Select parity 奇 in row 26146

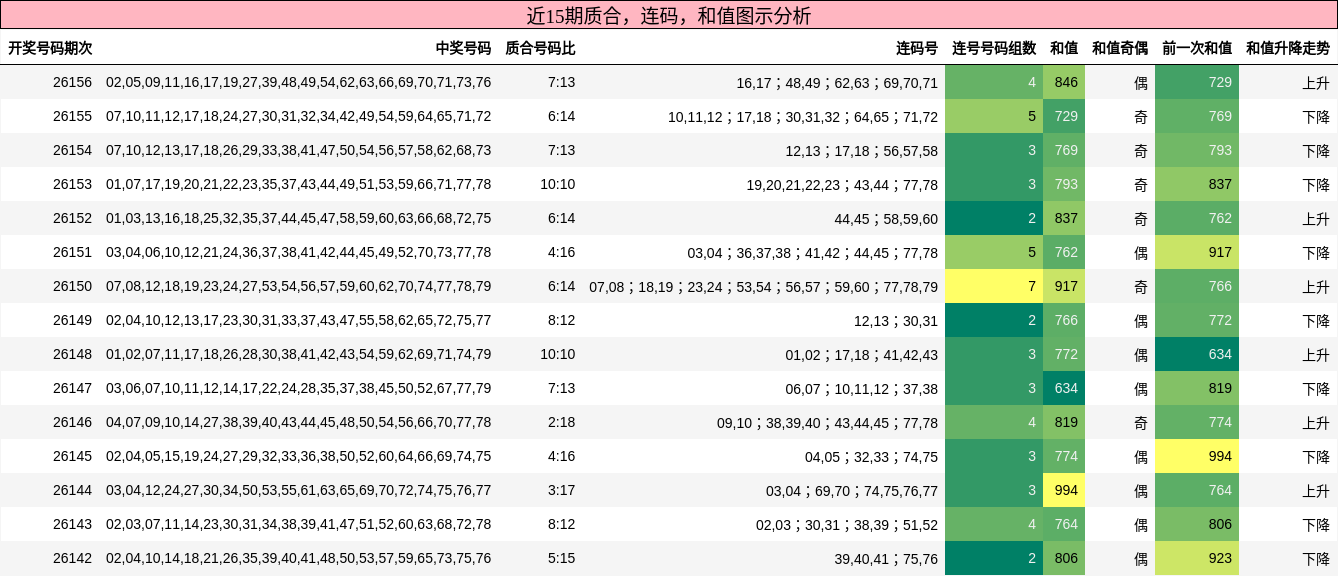point(1140,422)
